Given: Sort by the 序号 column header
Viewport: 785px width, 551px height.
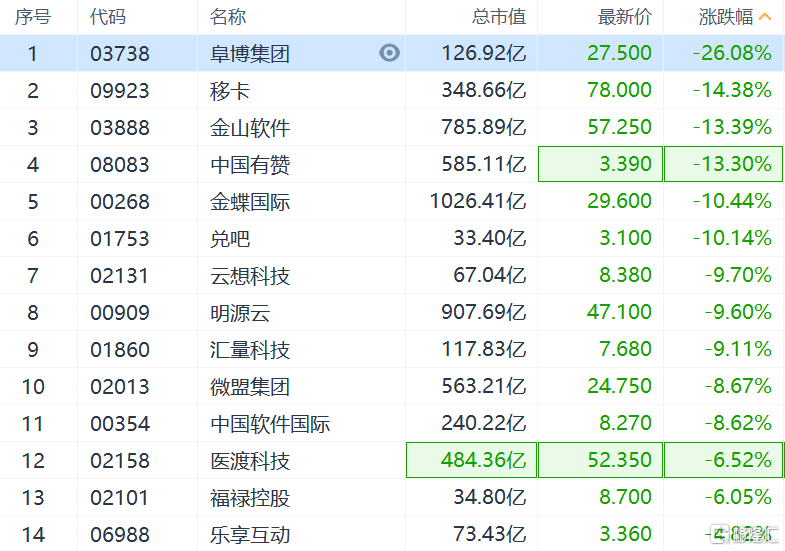Looking at the screenshot, I should (x=33, y=17).
